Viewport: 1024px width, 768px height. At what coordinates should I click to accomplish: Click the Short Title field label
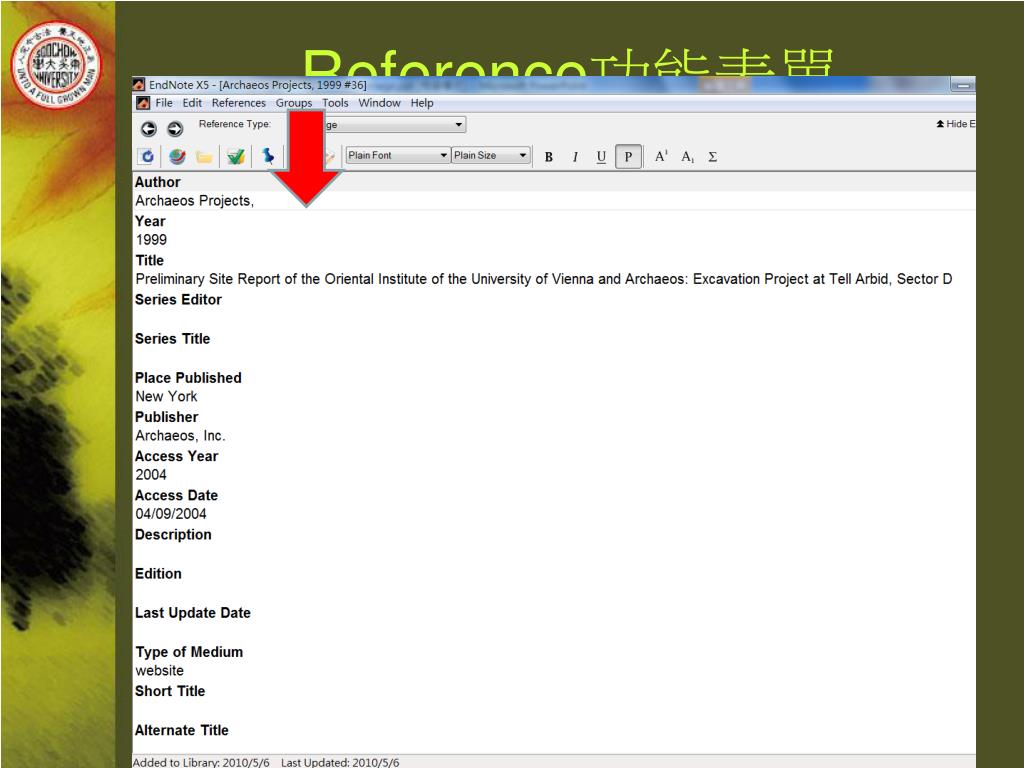click(x=170, y=691)
